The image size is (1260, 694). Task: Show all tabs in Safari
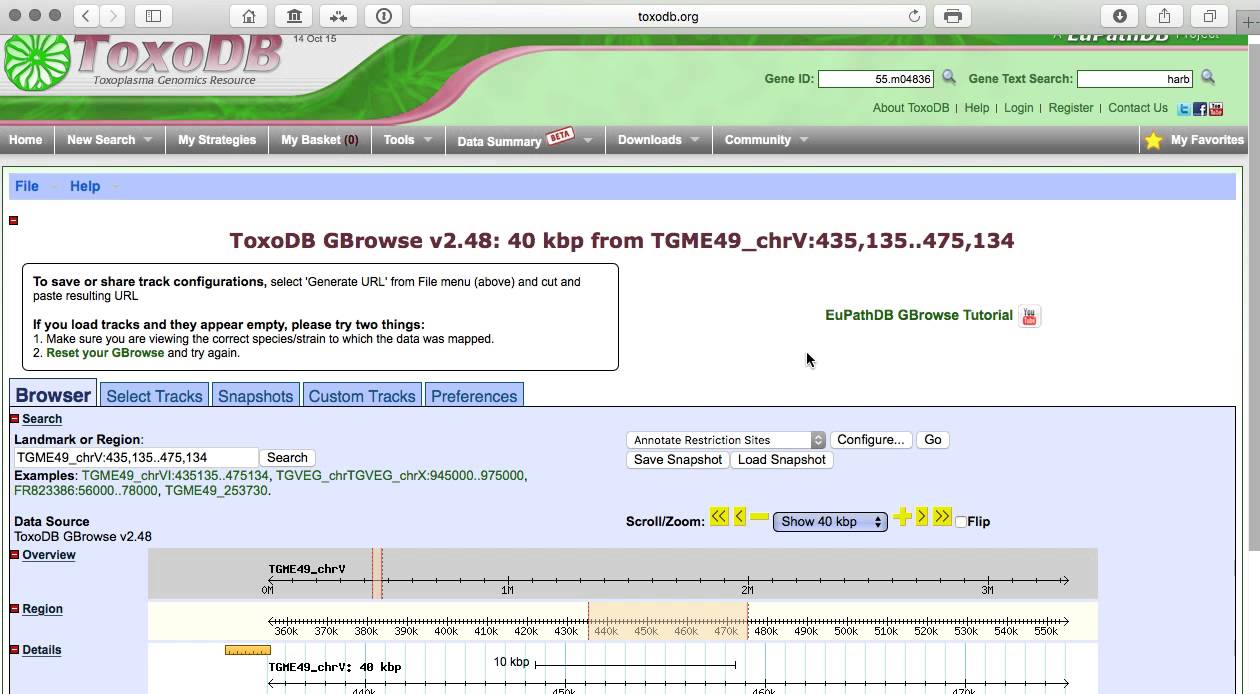tap(1210, 16)
